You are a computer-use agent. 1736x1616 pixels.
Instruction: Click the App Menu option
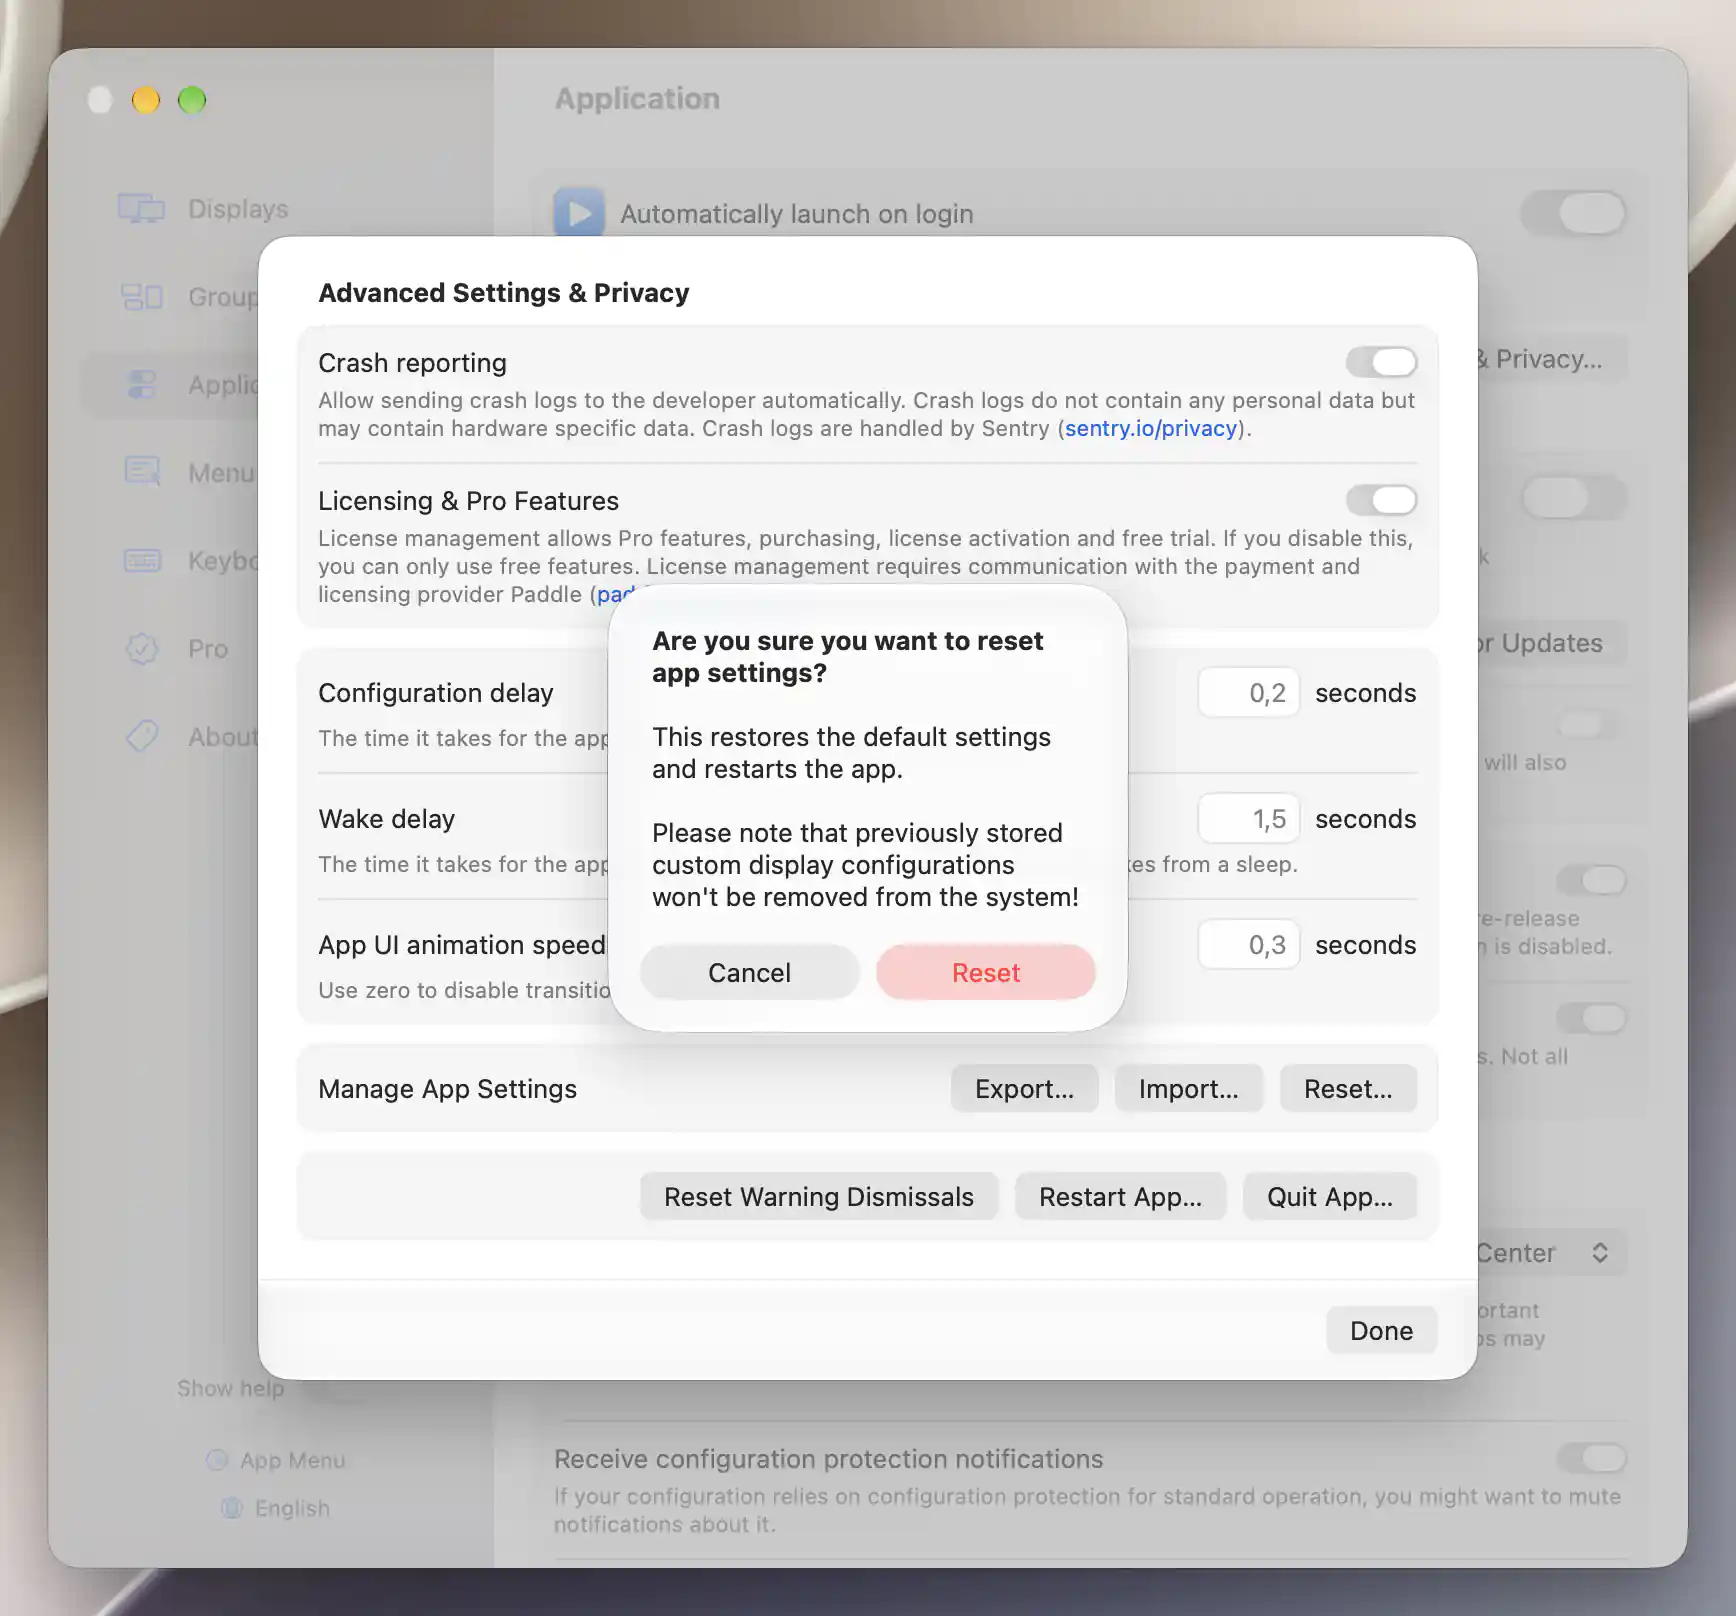pyautogui.click(x=275, y=1460)
